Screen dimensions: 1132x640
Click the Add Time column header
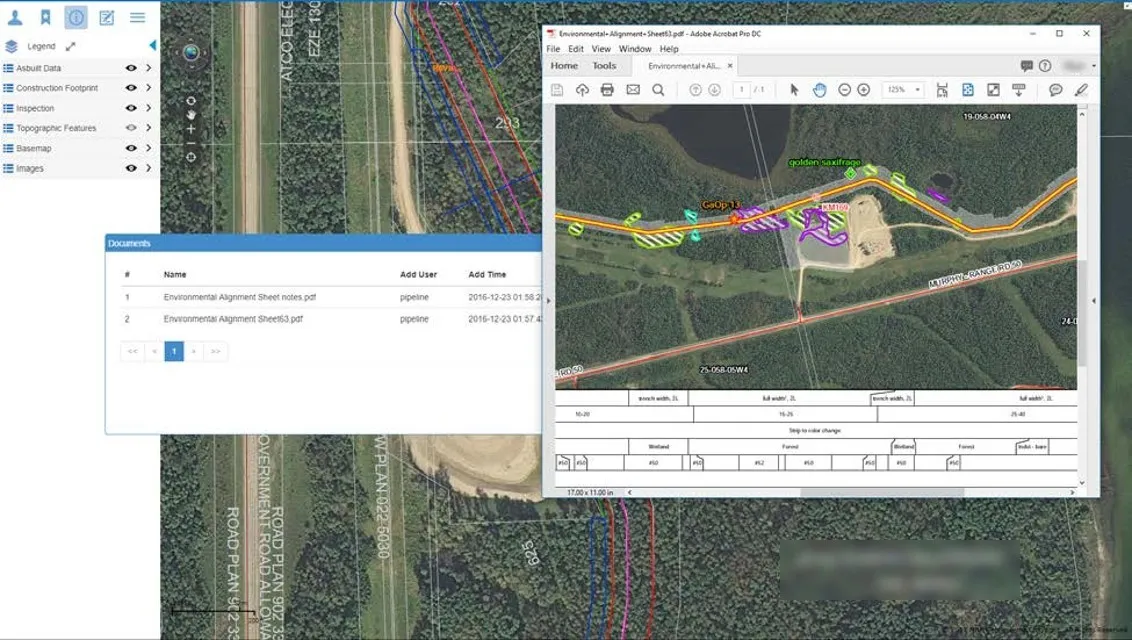coord(487,275)
